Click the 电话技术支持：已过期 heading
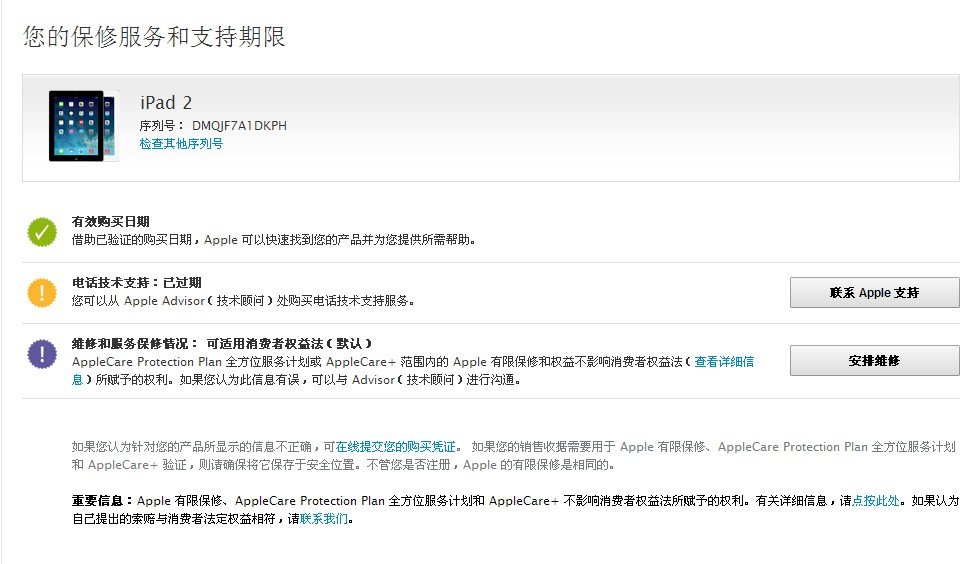Viewport: 974px width, 564px height. [137, 283]
